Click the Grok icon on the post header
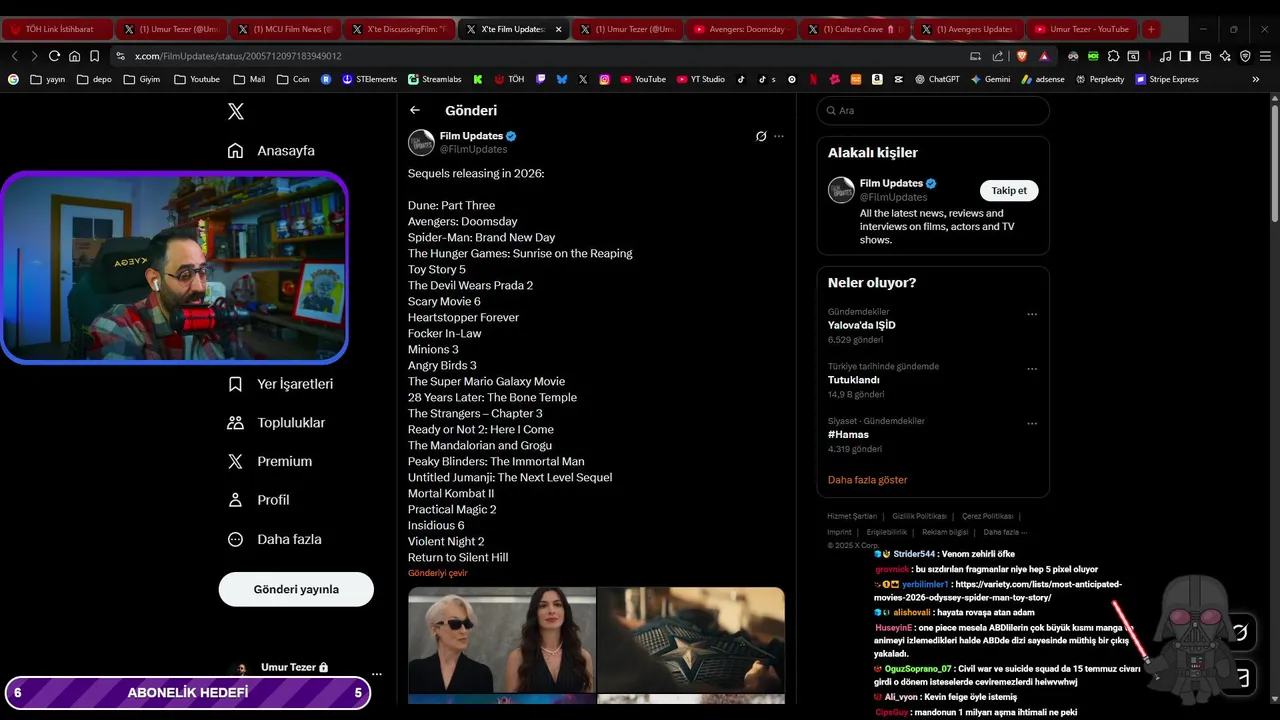Screen dimensions: 1280x720 pos(761,136)
